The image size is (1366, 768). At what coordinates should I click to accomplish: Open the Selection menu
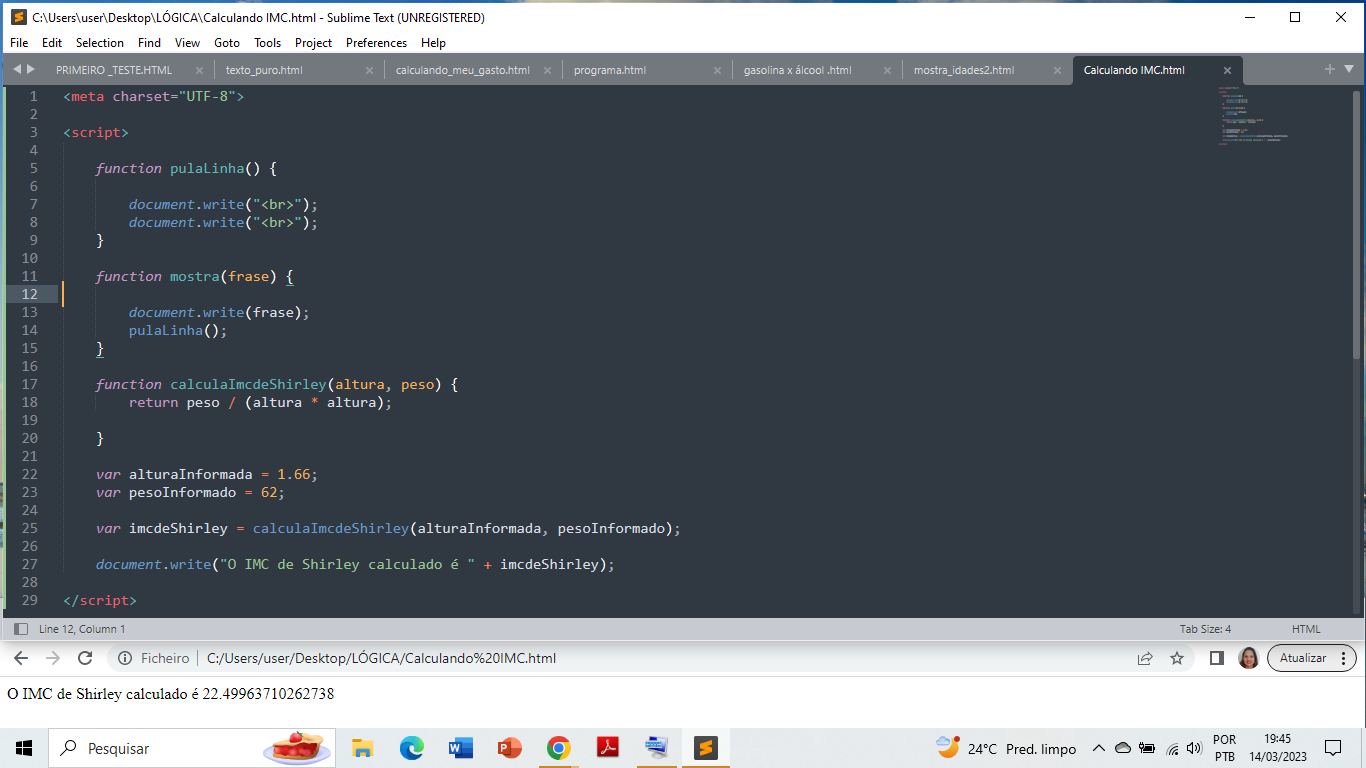pyautogui.click(x=100, y=43)
